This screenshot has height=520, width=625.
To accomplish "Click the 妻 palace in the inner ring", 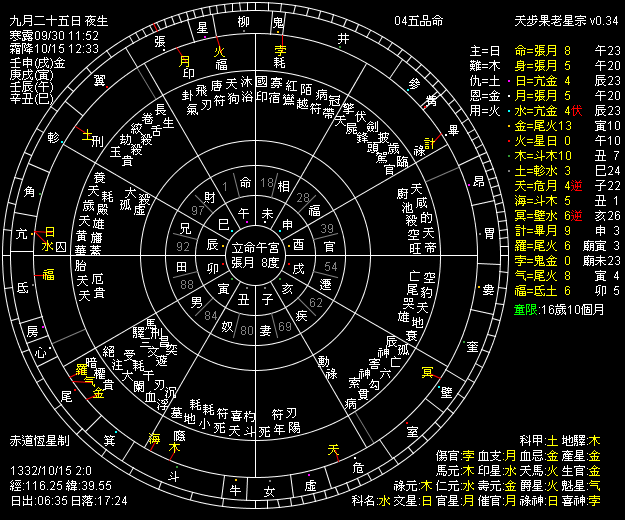I will click(x=266, y=329).
